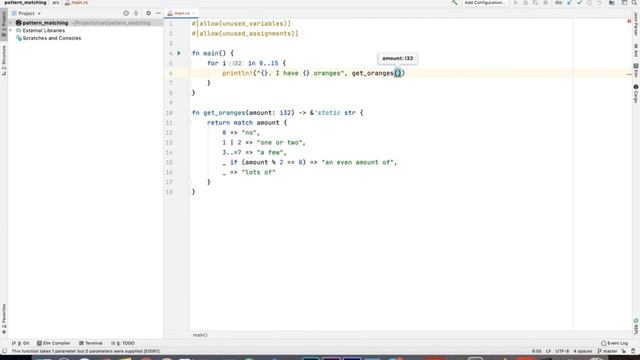Hide the Project panel with minus icon
This screenshot has width=640, height=360.
[x=158, y=13]
